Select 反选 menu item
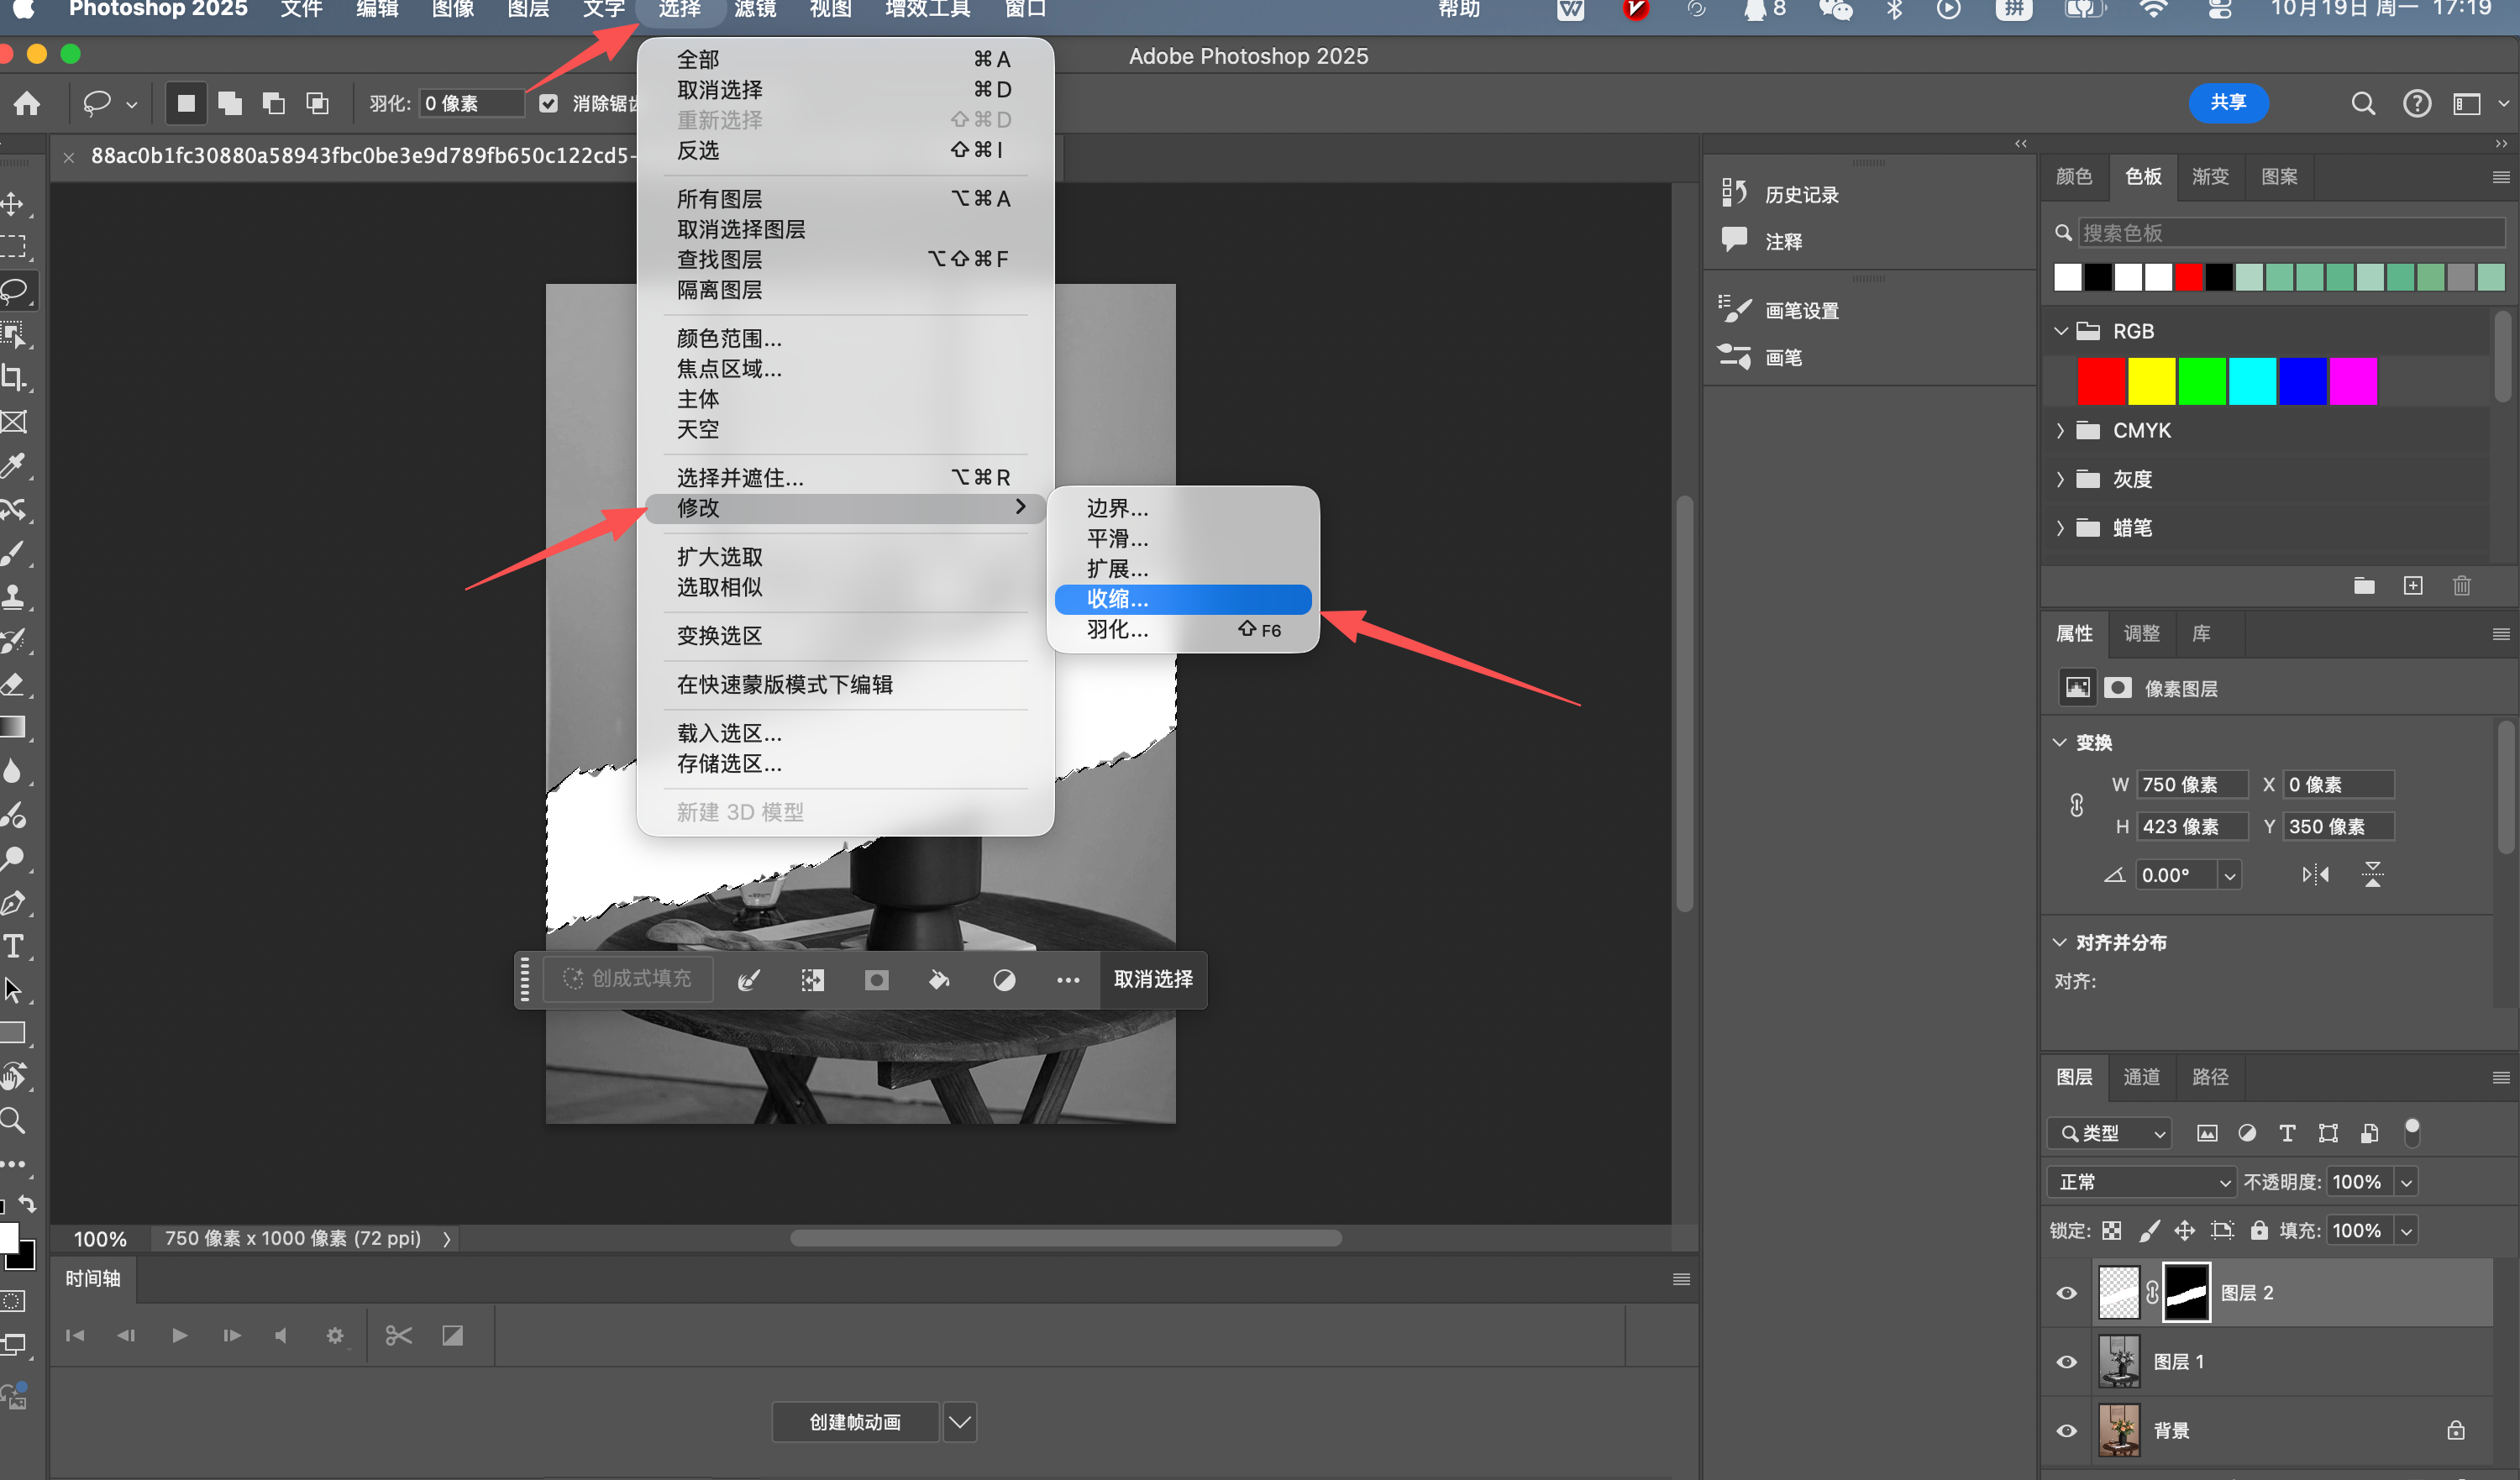 tap(845, 150)
